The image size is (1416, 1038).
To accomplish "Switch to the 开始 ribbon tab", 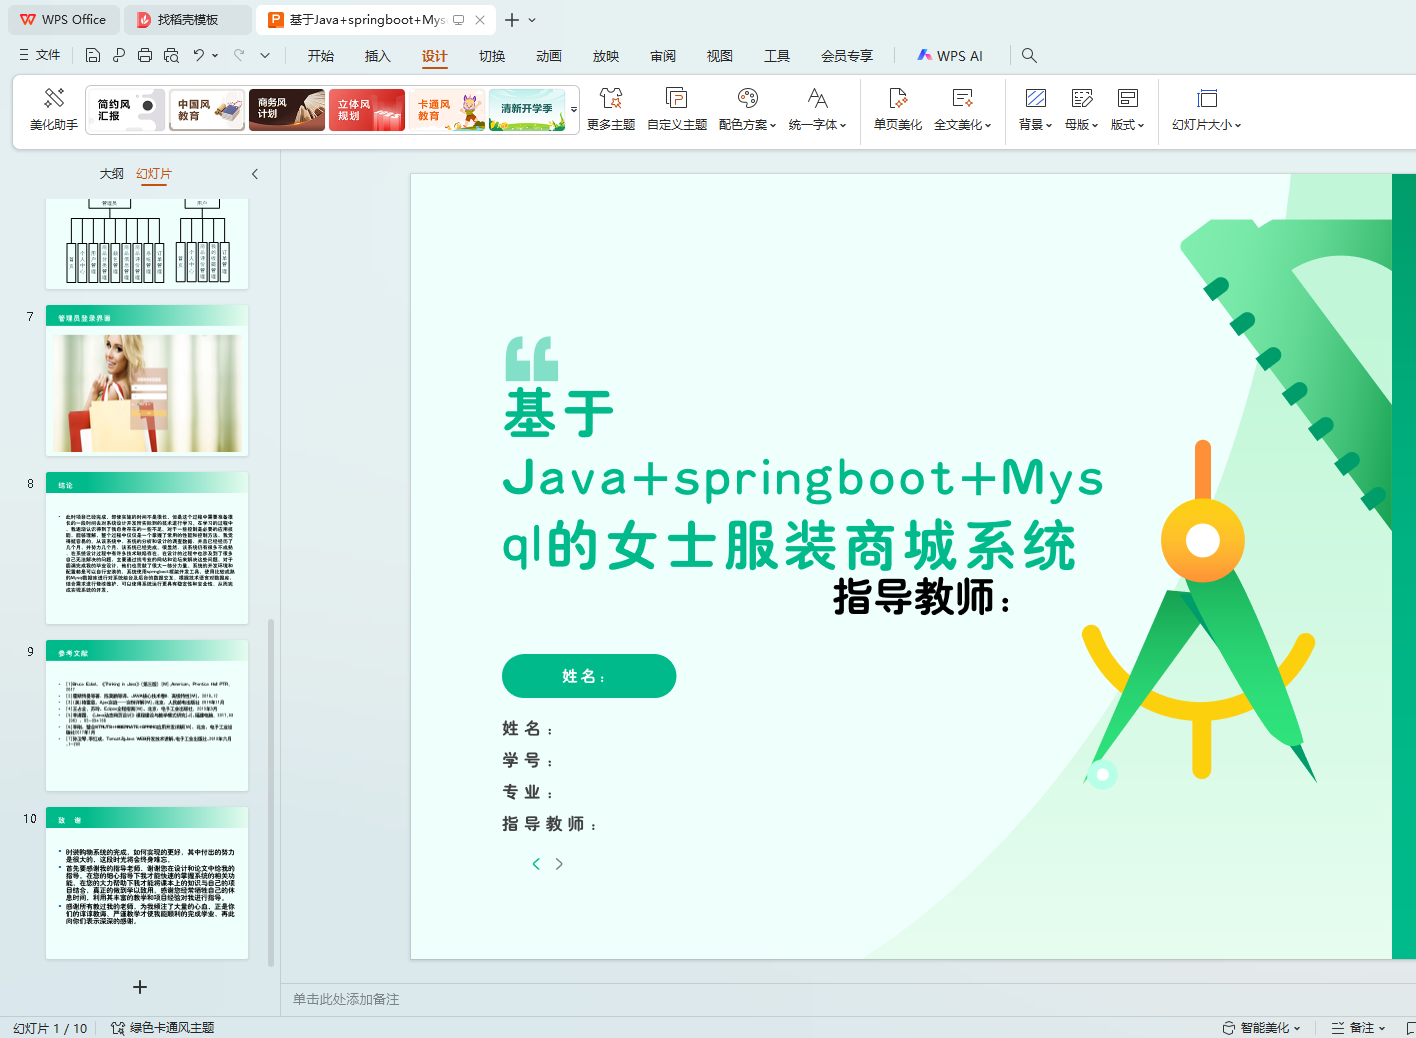I will pyautogui.click(x=321, y=56).
